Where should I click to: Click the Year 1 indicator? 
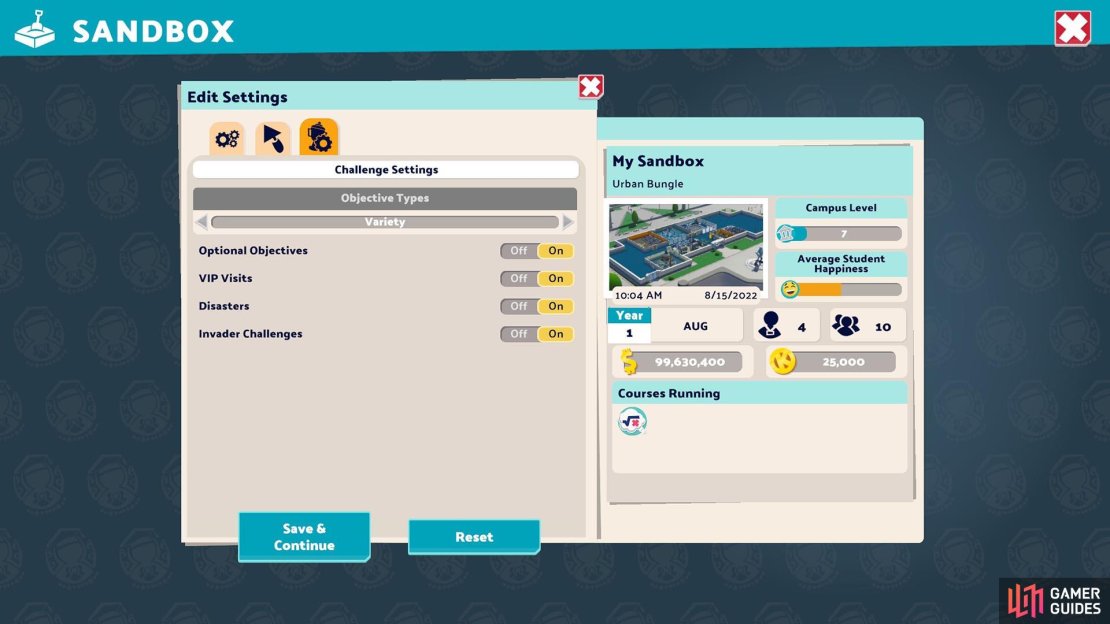click(629, 325)
